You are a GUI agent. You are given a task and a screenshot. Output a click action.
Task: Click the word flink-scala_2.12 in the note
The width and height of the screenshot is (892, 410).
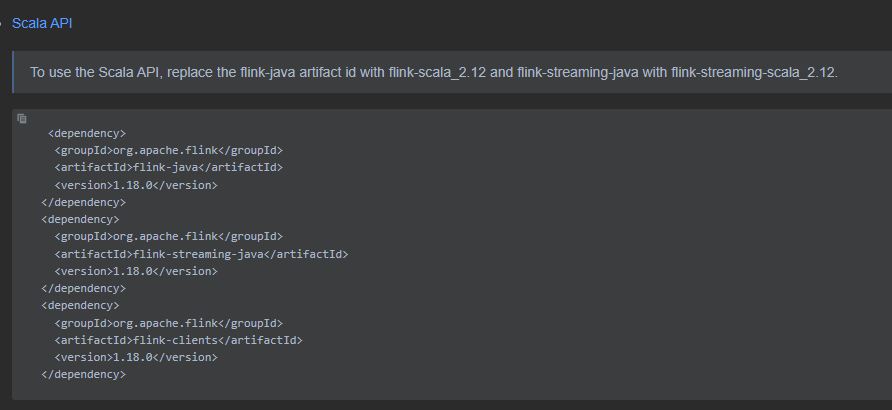coord(437,73)
